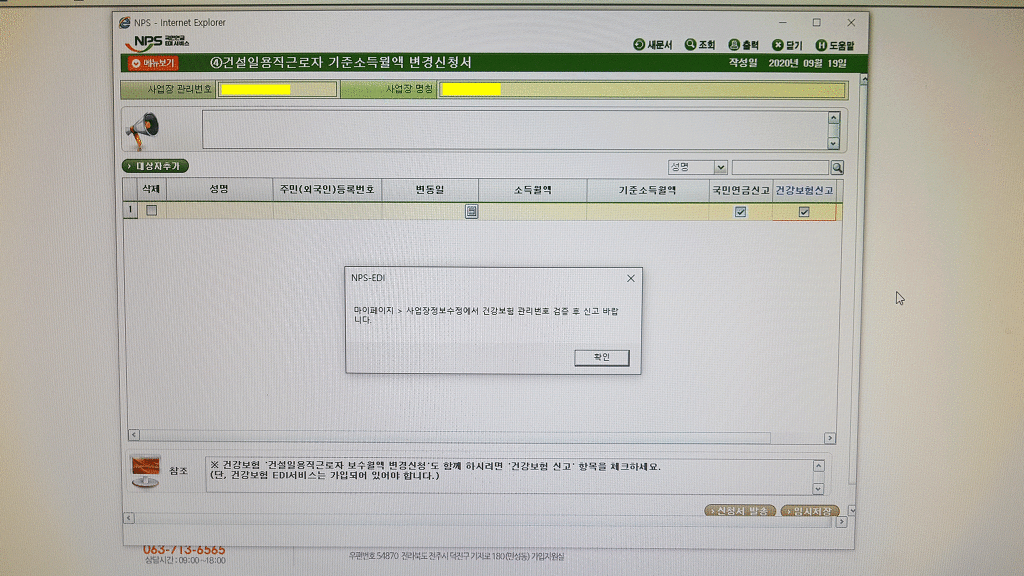1024x576 pixels.
Task: Click the Internet Explorer icon in title bar
Action: pos(124,23)
